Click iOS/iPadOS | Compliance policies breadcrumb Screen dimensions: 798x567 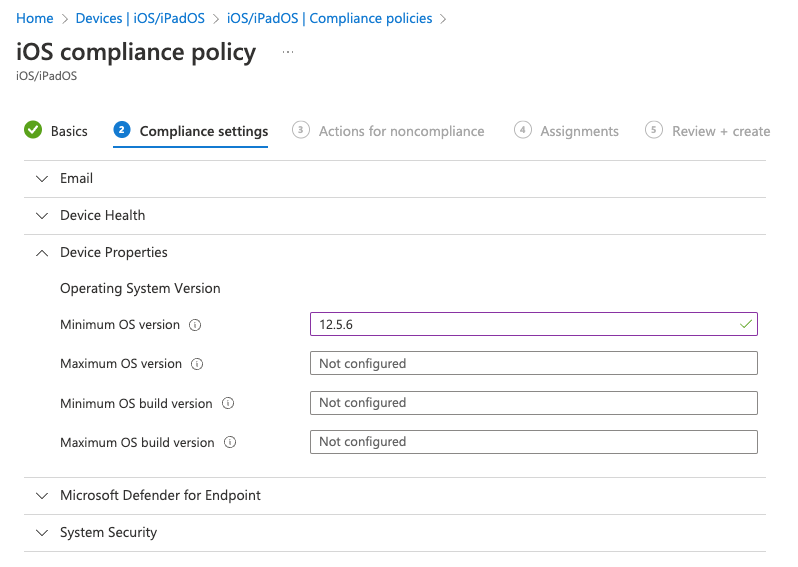tap(329, 18)
